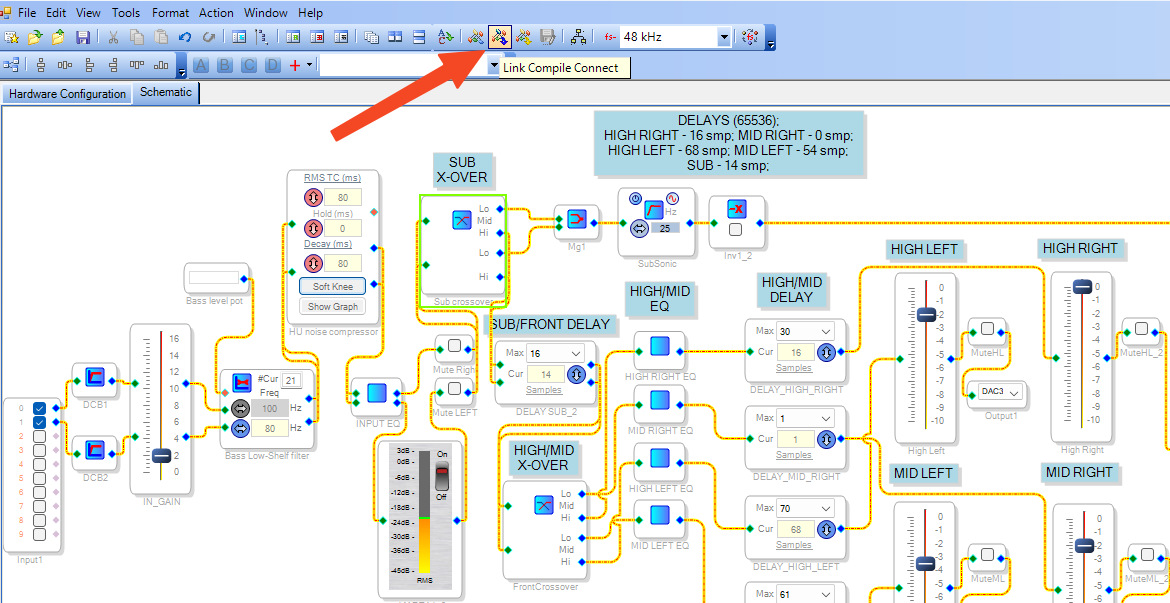Click the DCB1 filter block icon
Image resolution: width=1170 pixels, height=603 pixels.
coord(94,378)
